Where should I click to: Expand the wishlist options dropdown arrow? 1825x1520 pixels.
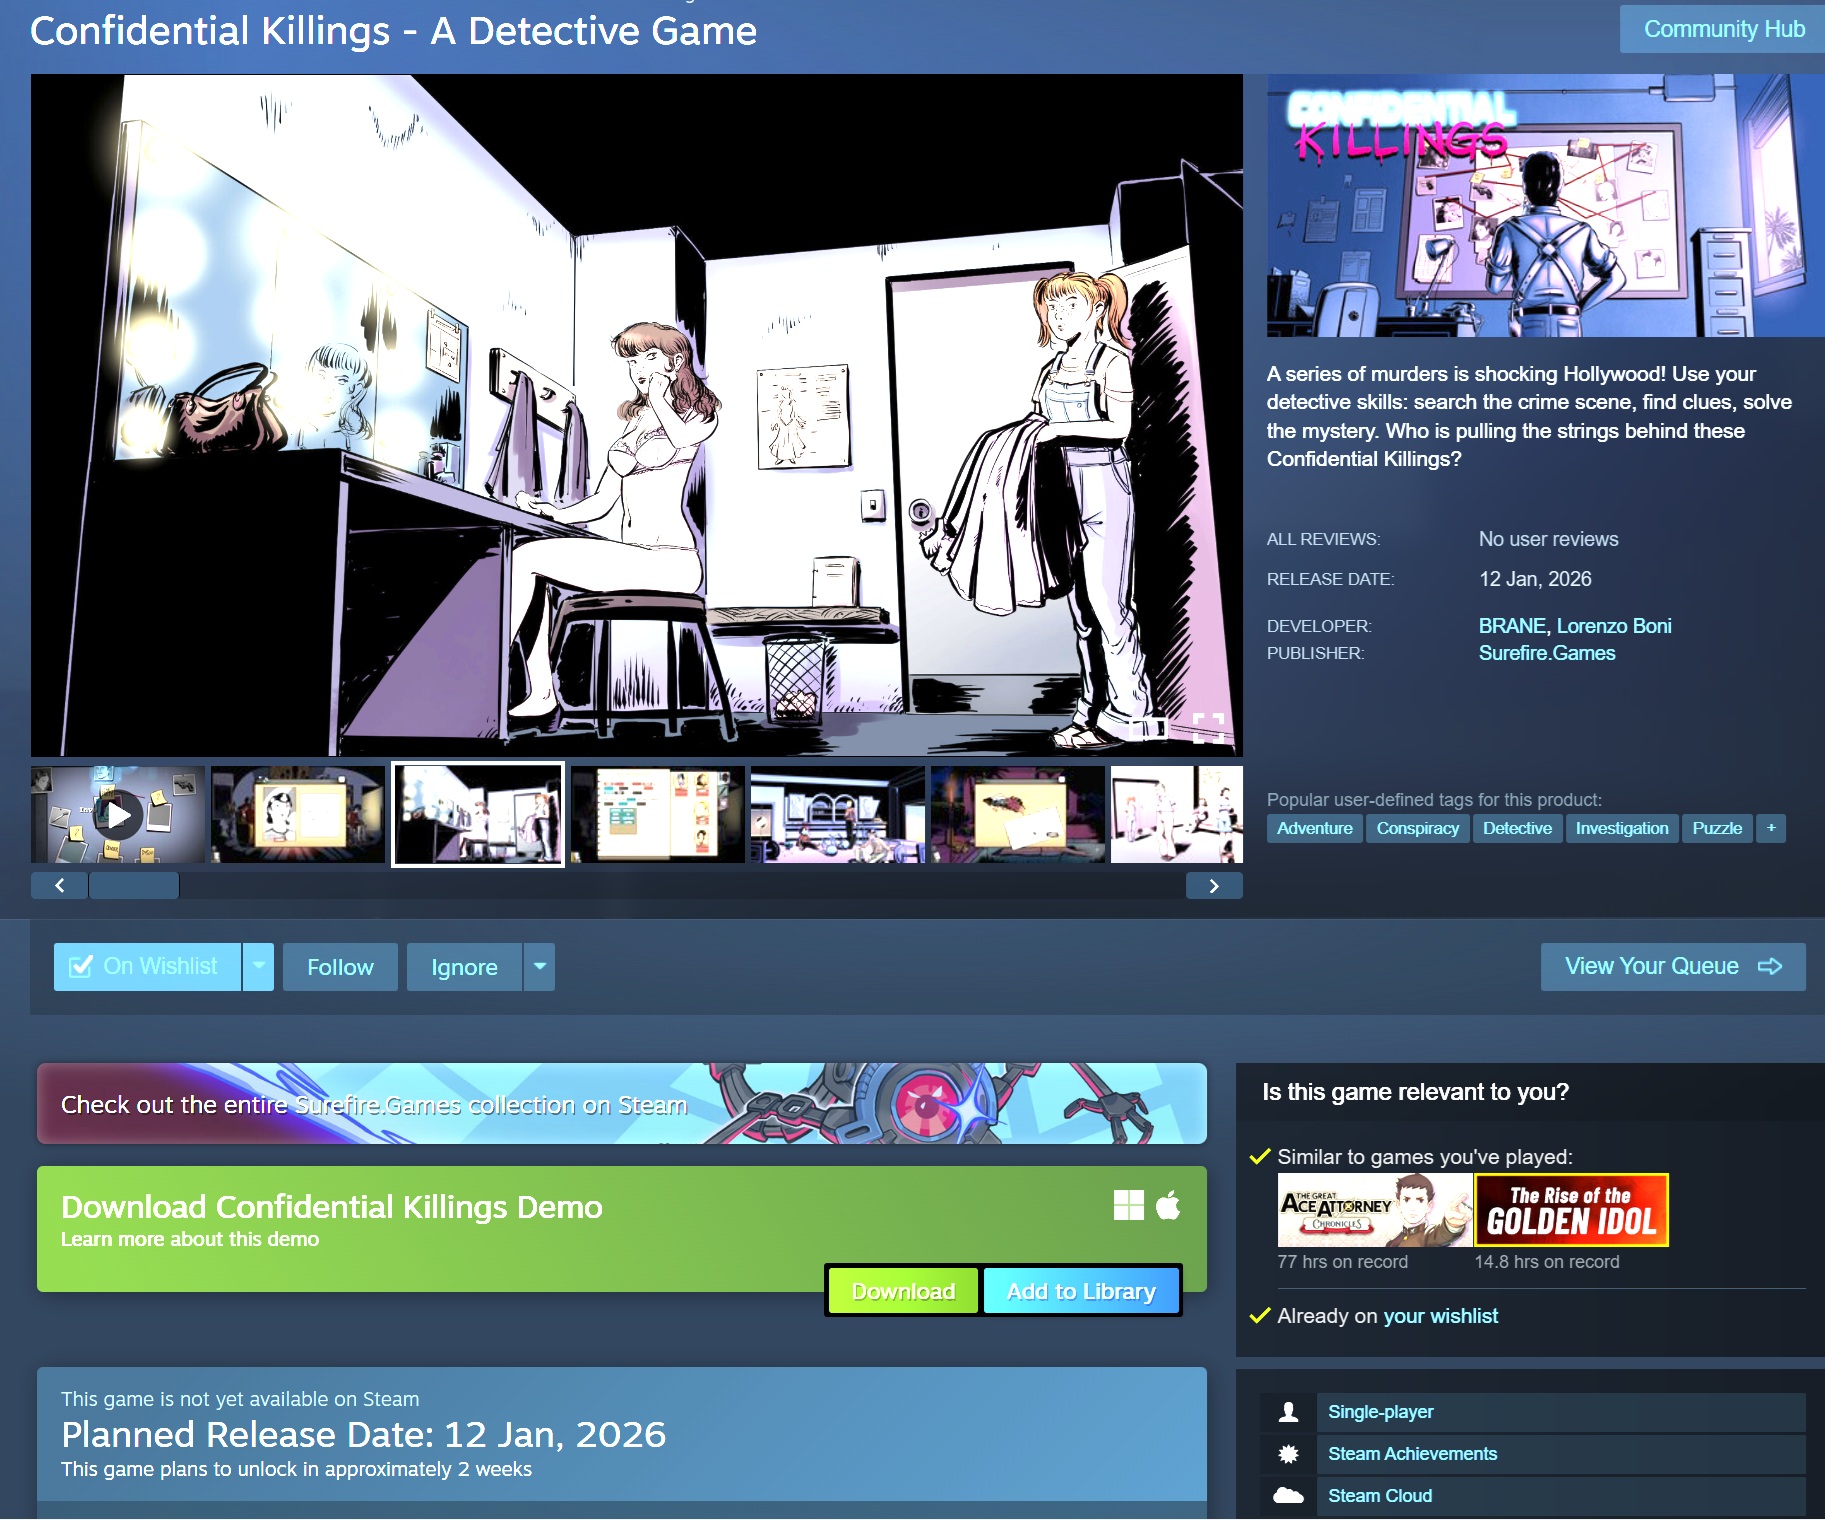pos(258,967)
